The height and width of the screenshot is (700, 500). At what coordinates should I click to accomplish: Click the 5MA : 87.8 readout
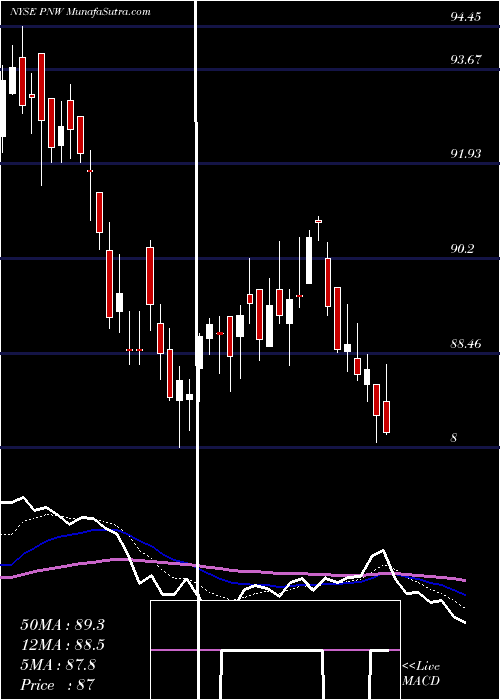tap(58, 665)
